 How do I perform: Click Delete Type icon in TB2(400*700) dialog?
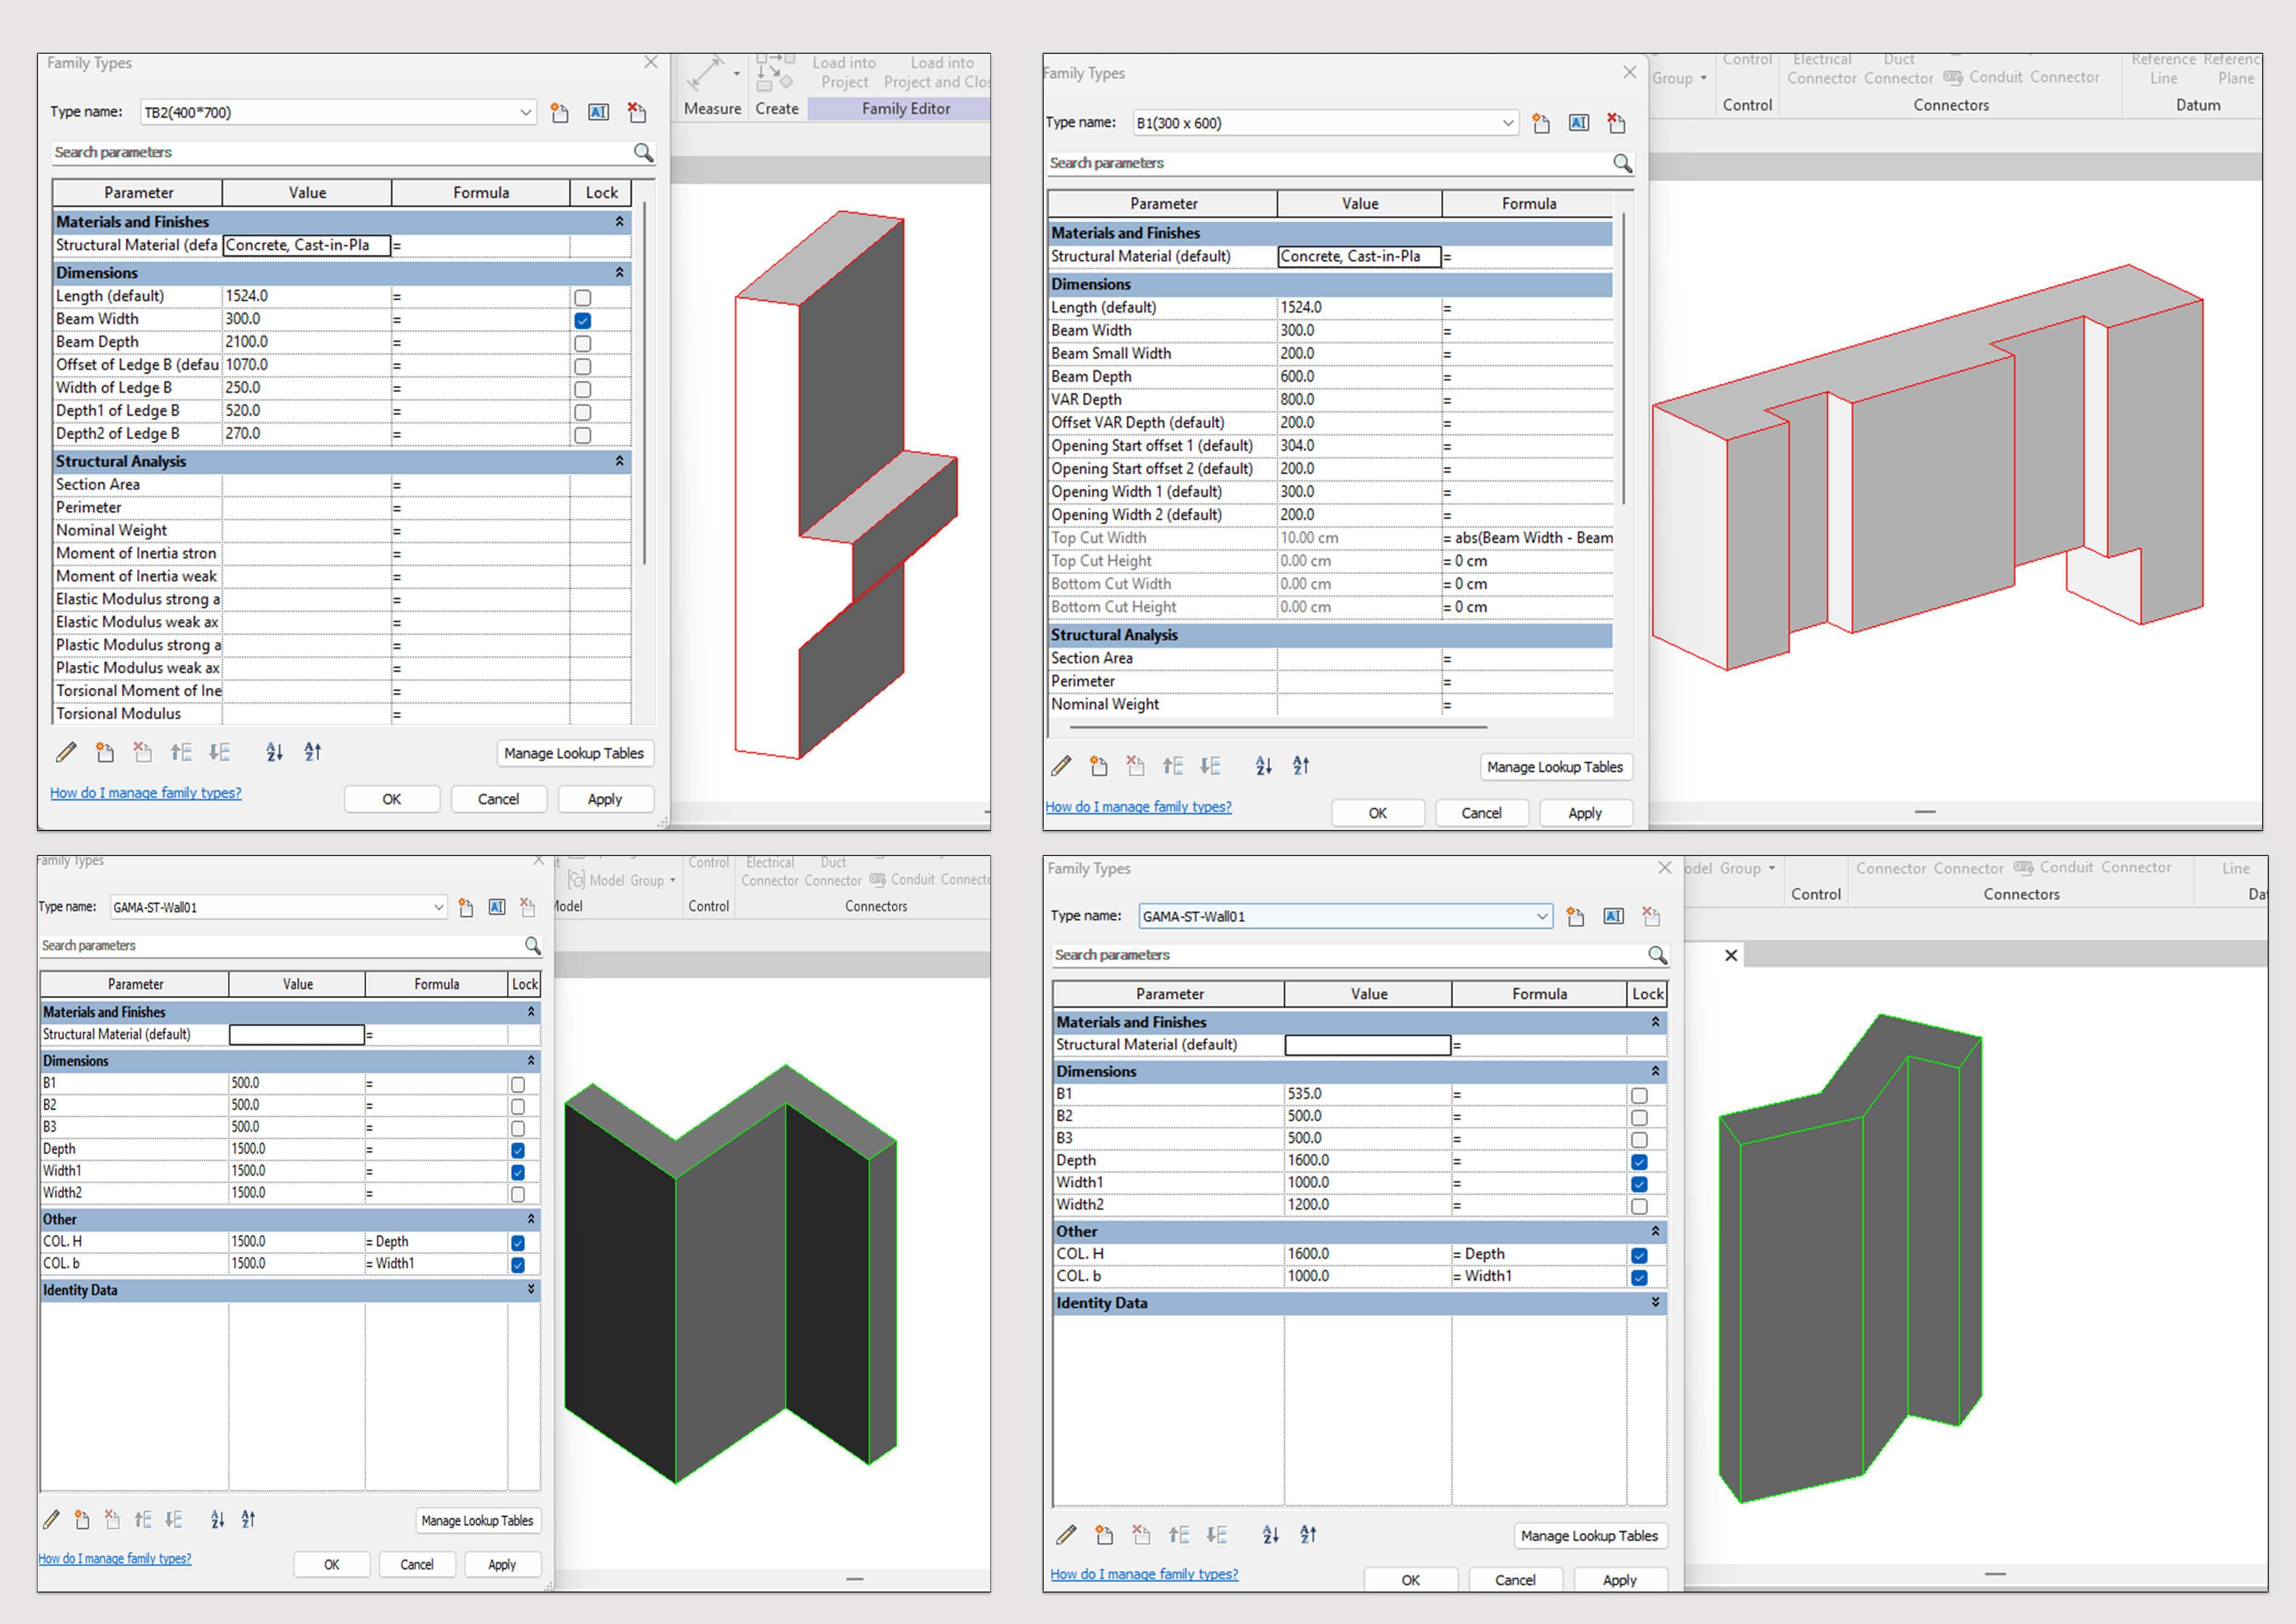[x=636, y=113]
